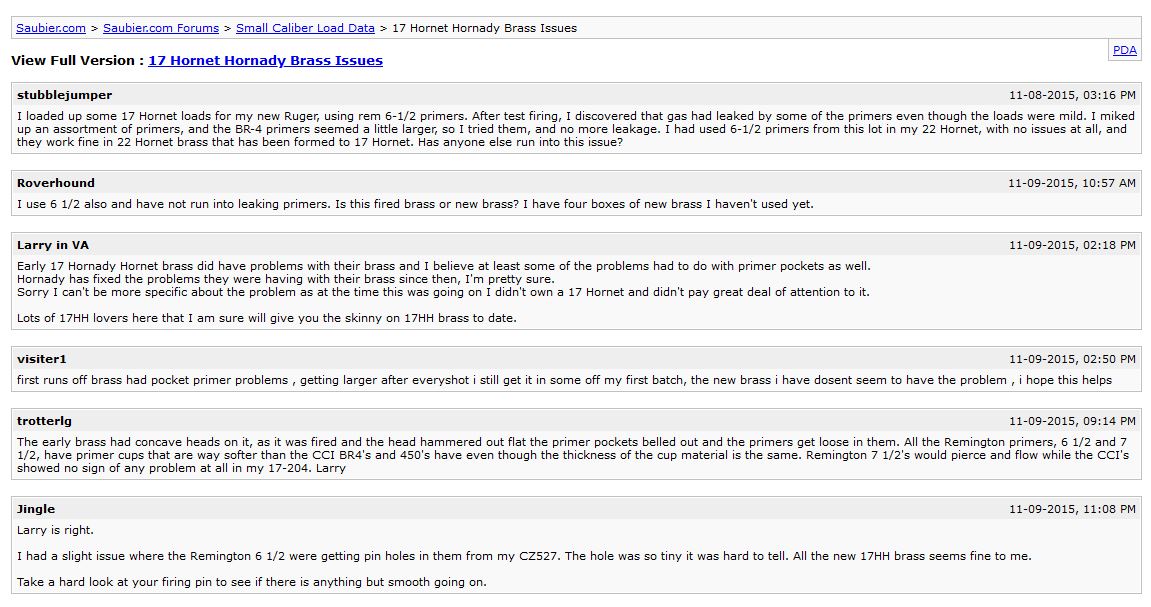Click the stubblejumper username heading
The height and width of the screenshot is (607, 1151).
[65, 95]
